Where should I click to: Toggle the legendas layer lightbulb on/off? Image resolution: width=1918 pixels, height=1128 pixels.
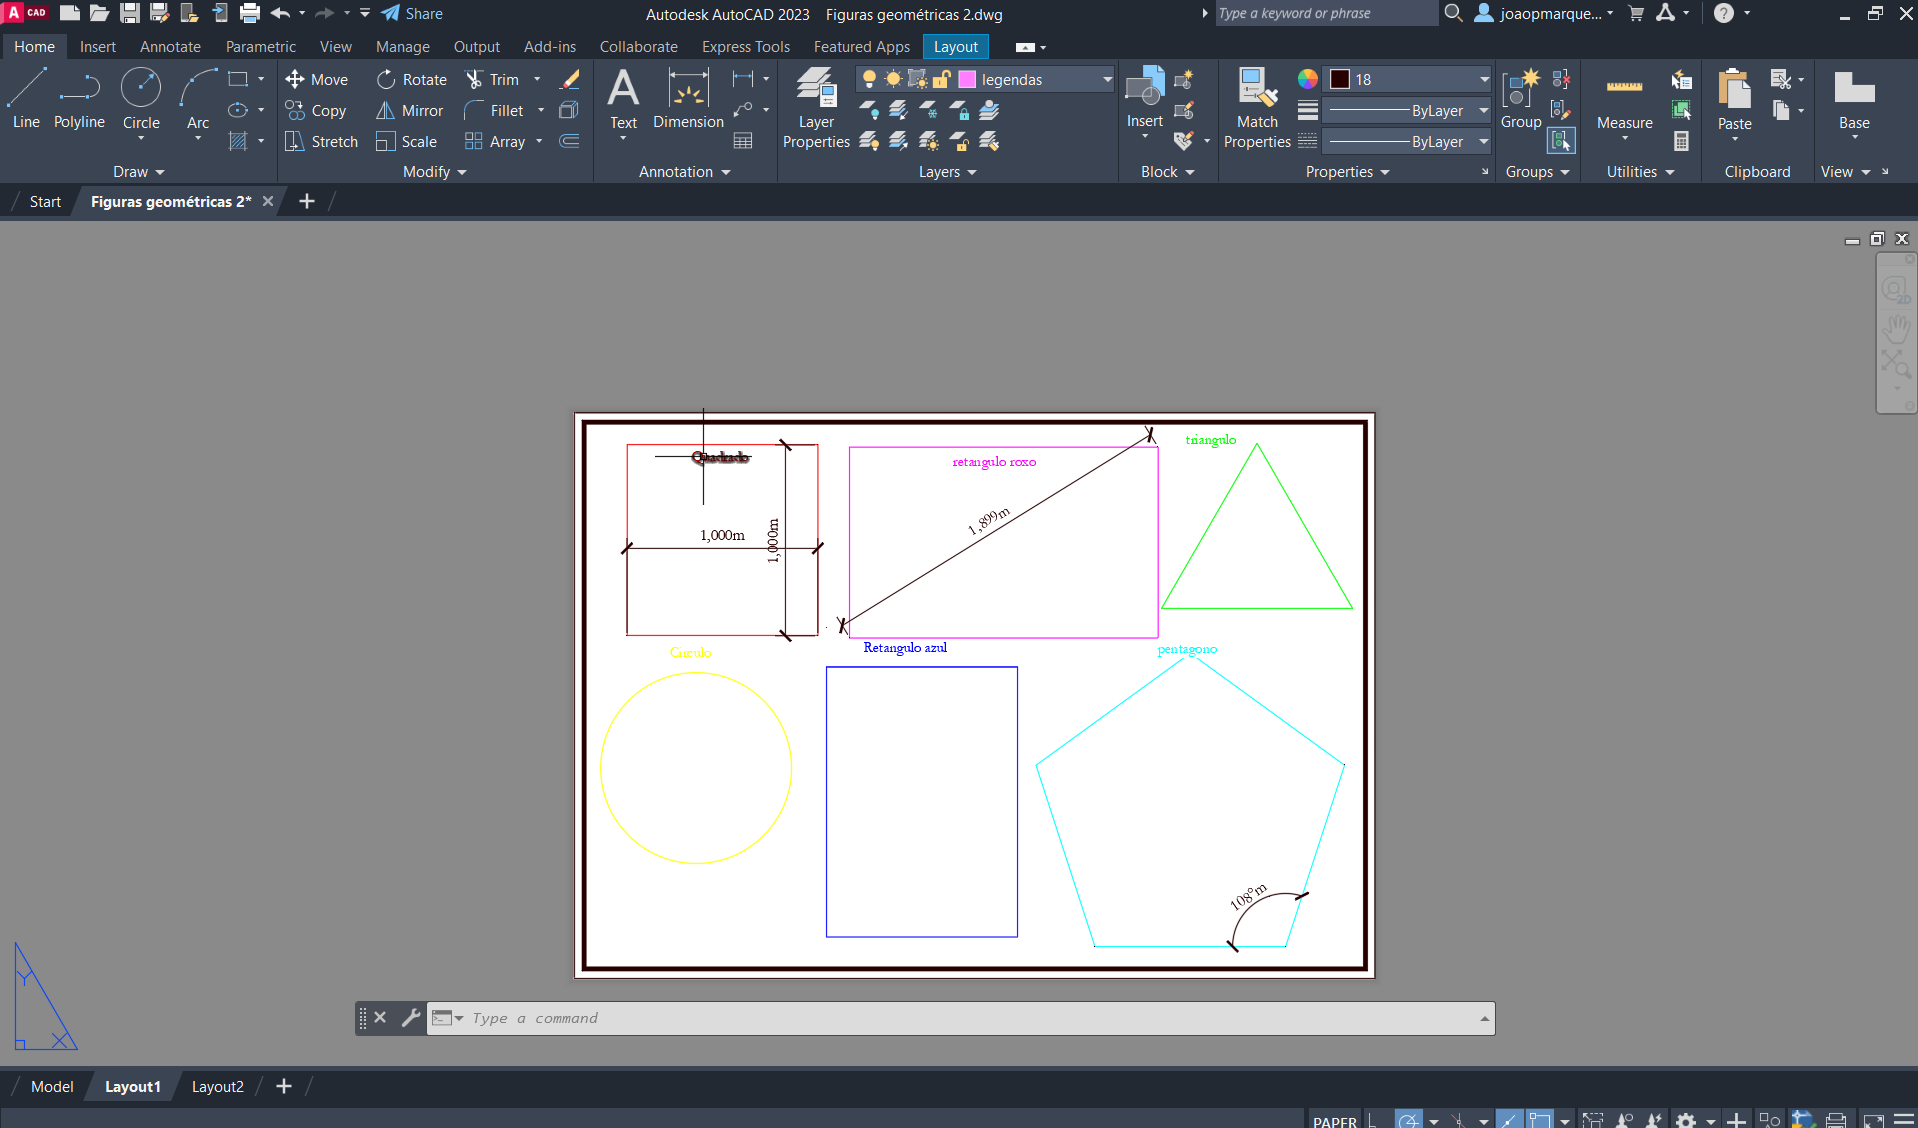[x=869, y=80]
